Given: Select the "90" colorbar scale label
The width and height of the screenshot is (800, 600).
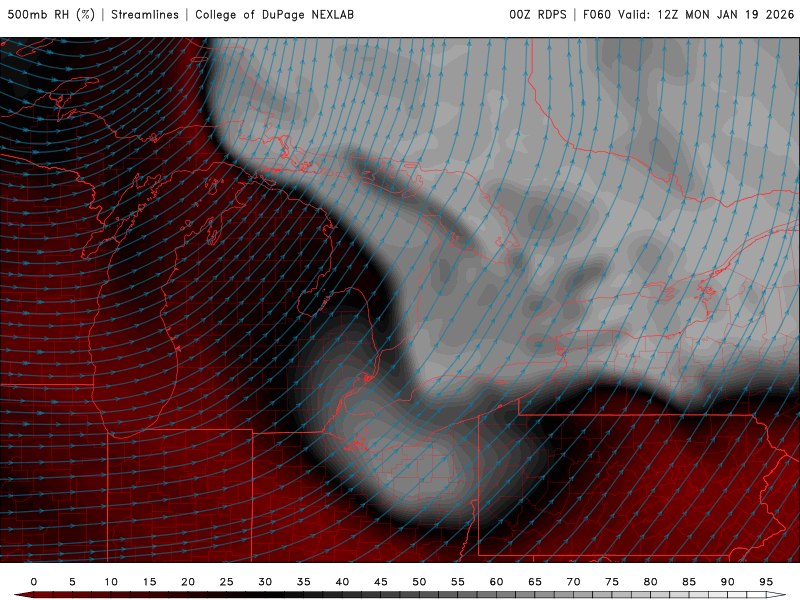Looking at the screenshot, I should [x=728, y=582].
